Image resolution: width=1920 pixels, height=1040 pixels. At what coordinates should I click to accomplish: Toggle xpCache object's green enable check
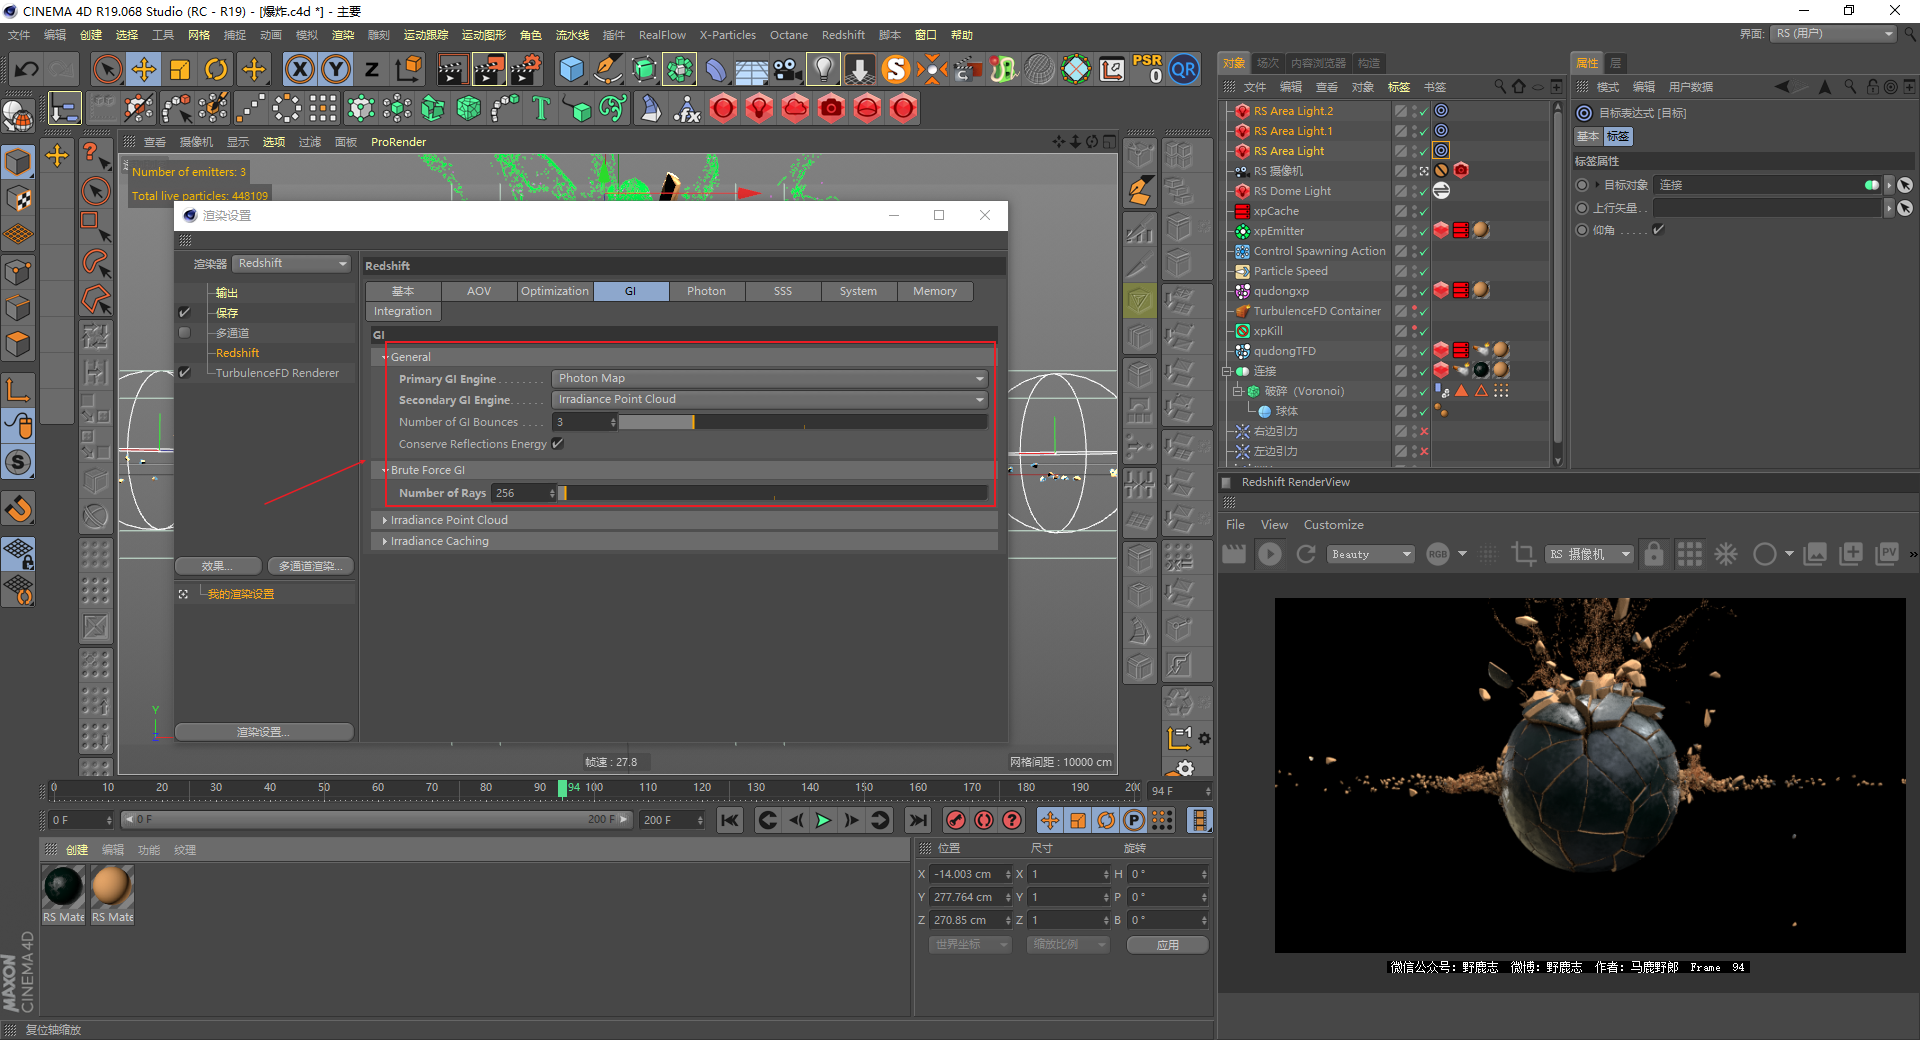pos(1423,211)
